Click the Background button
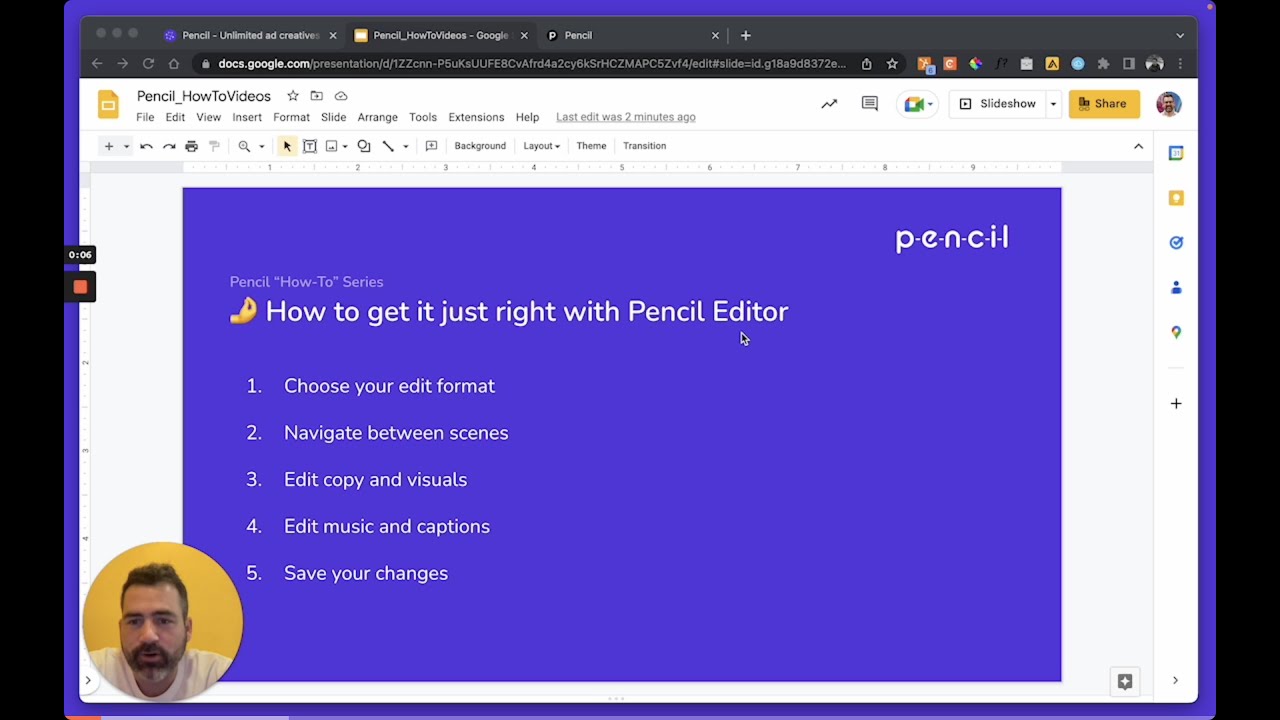 (480, 146)
